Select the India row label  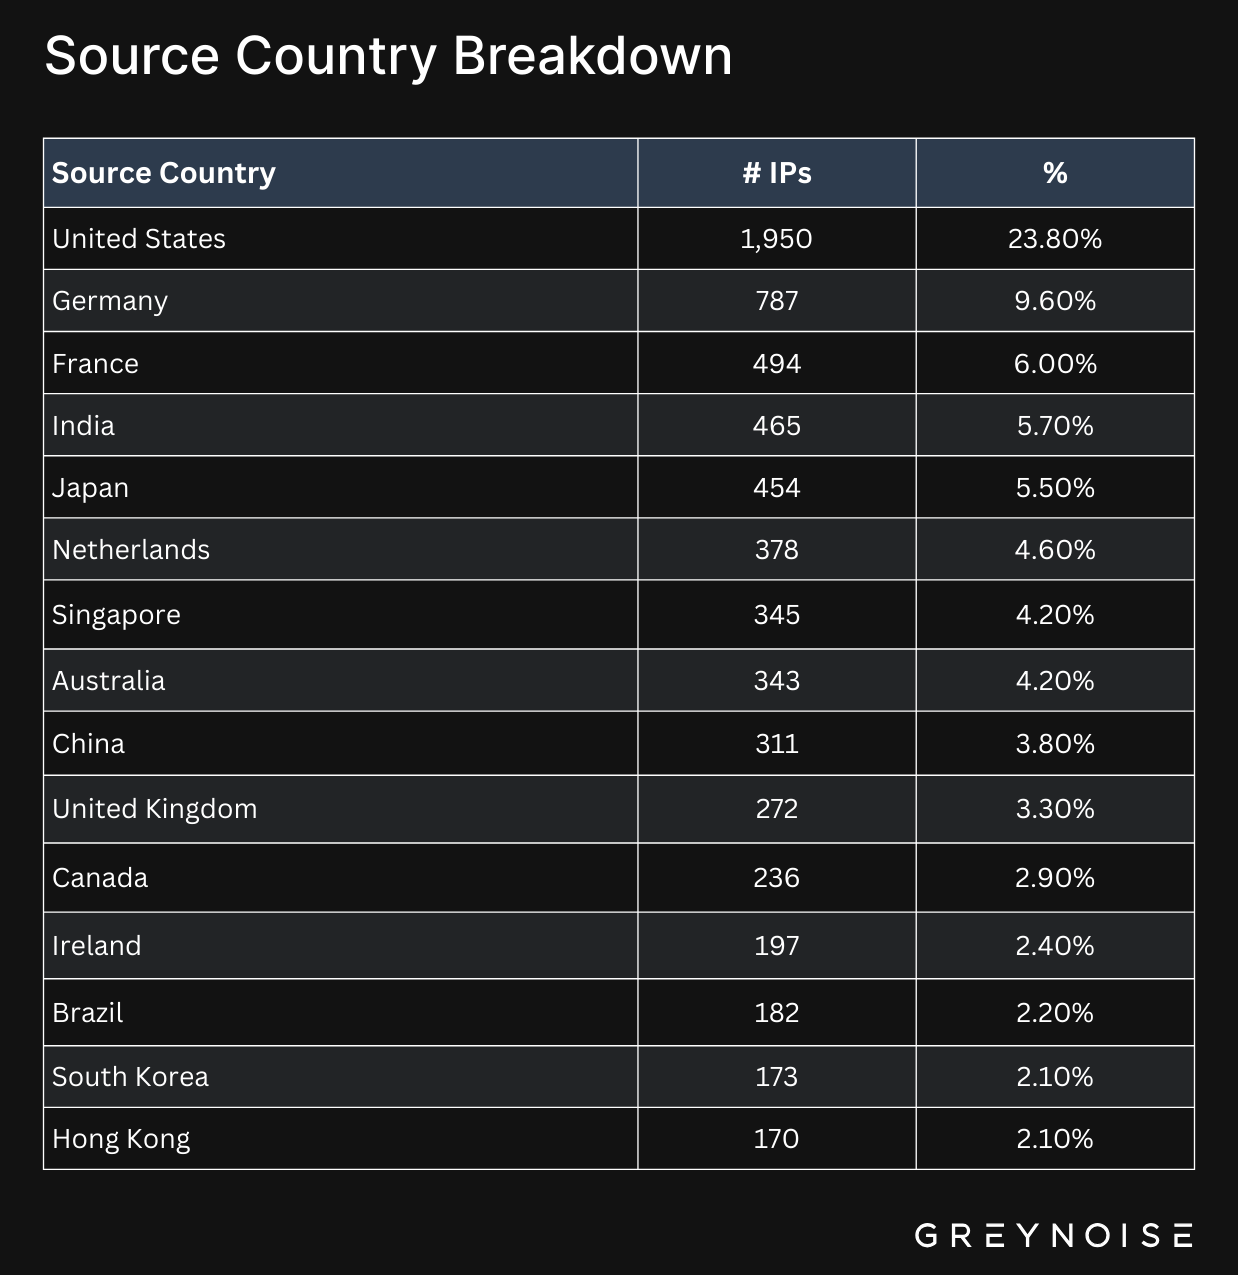click(x=84, y=426)
